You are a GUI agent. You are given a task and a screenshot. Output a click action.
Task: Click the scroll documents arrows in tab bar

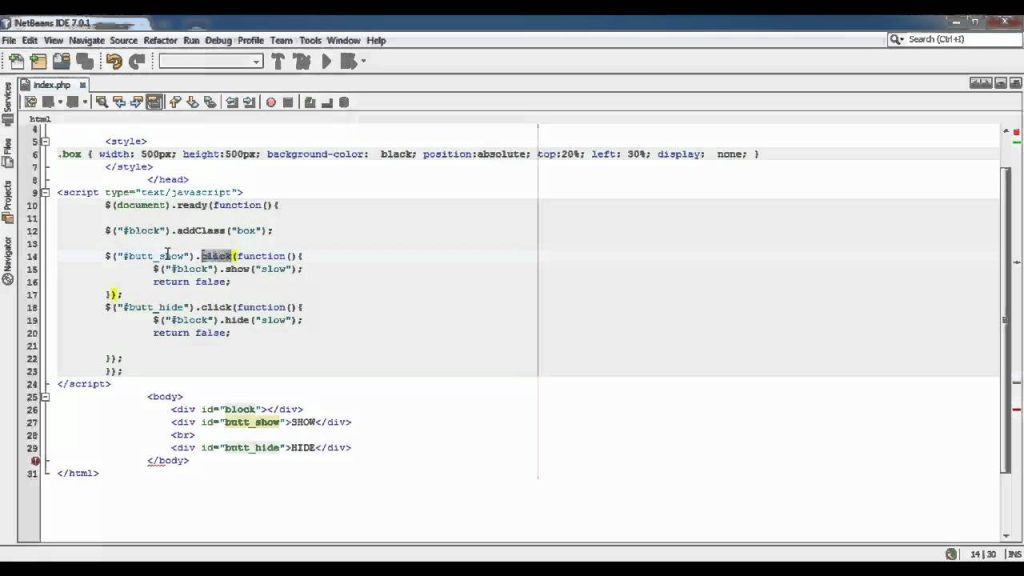[x=980, y=83]
